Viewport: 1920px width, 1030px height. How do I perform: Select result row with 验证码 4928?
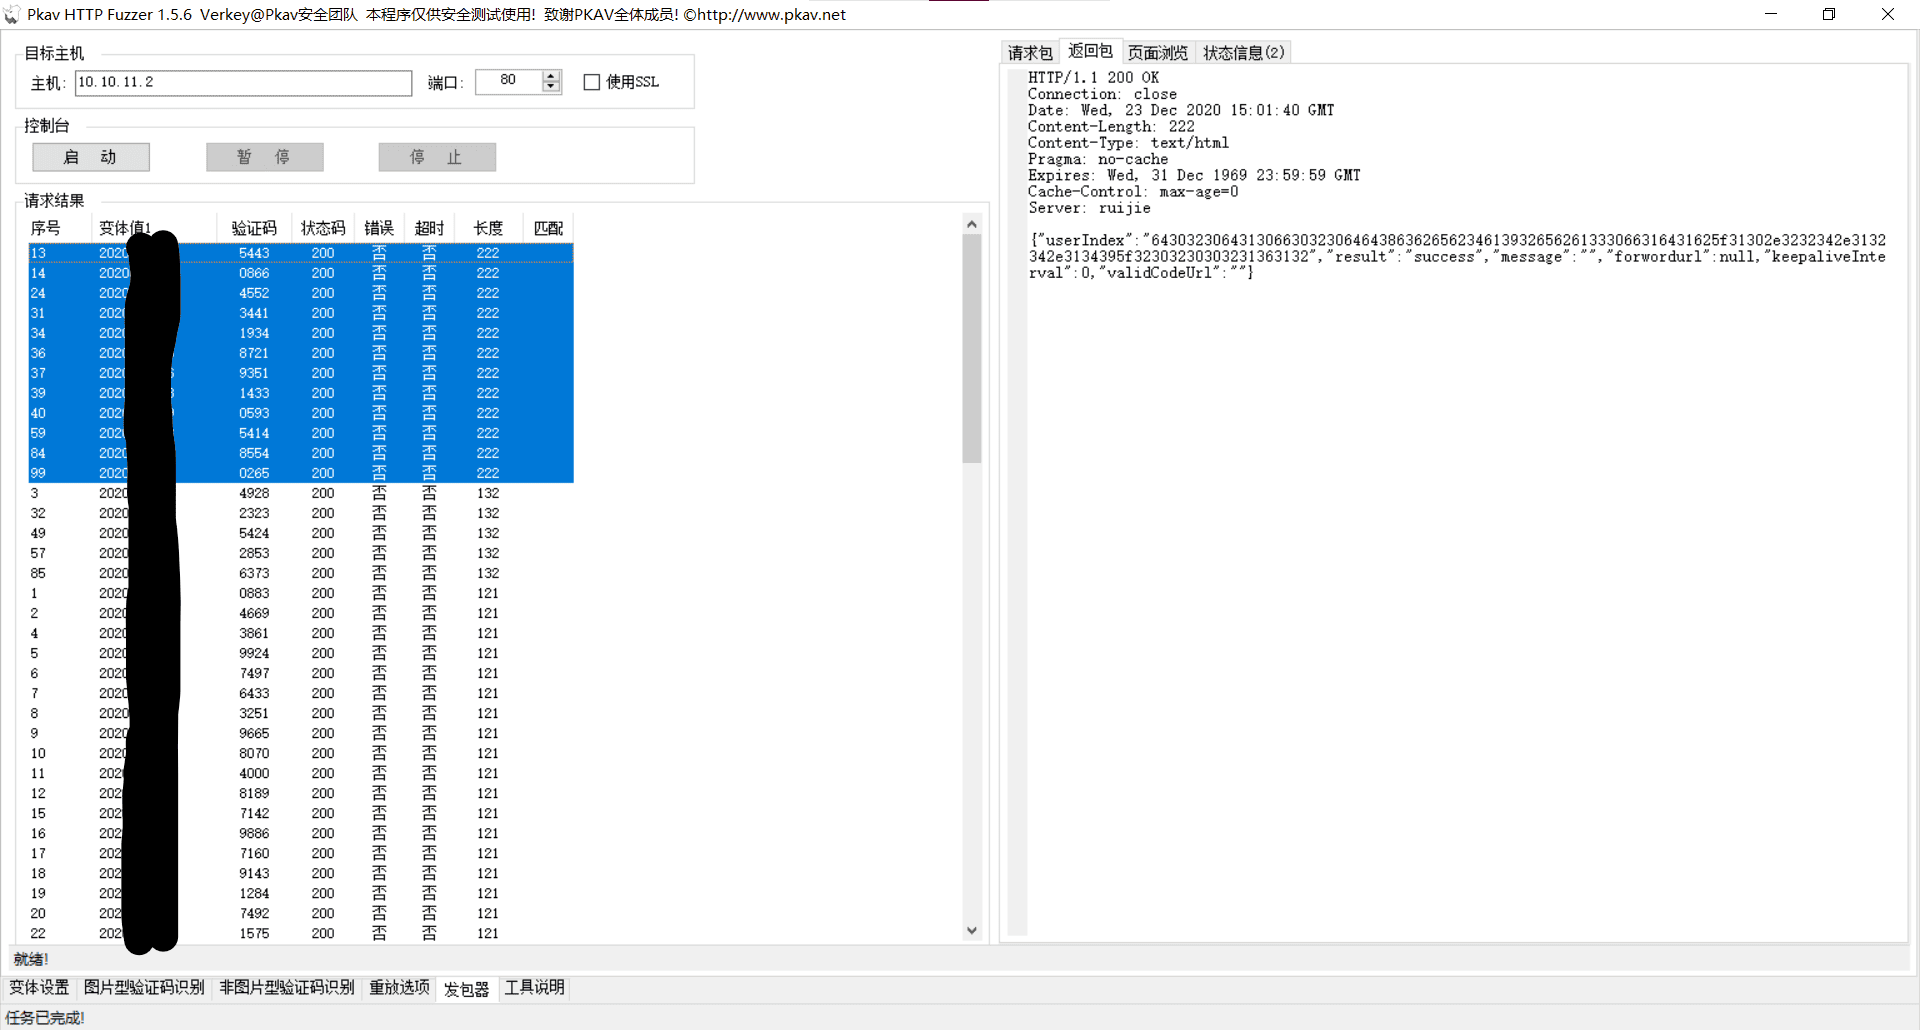254,493
